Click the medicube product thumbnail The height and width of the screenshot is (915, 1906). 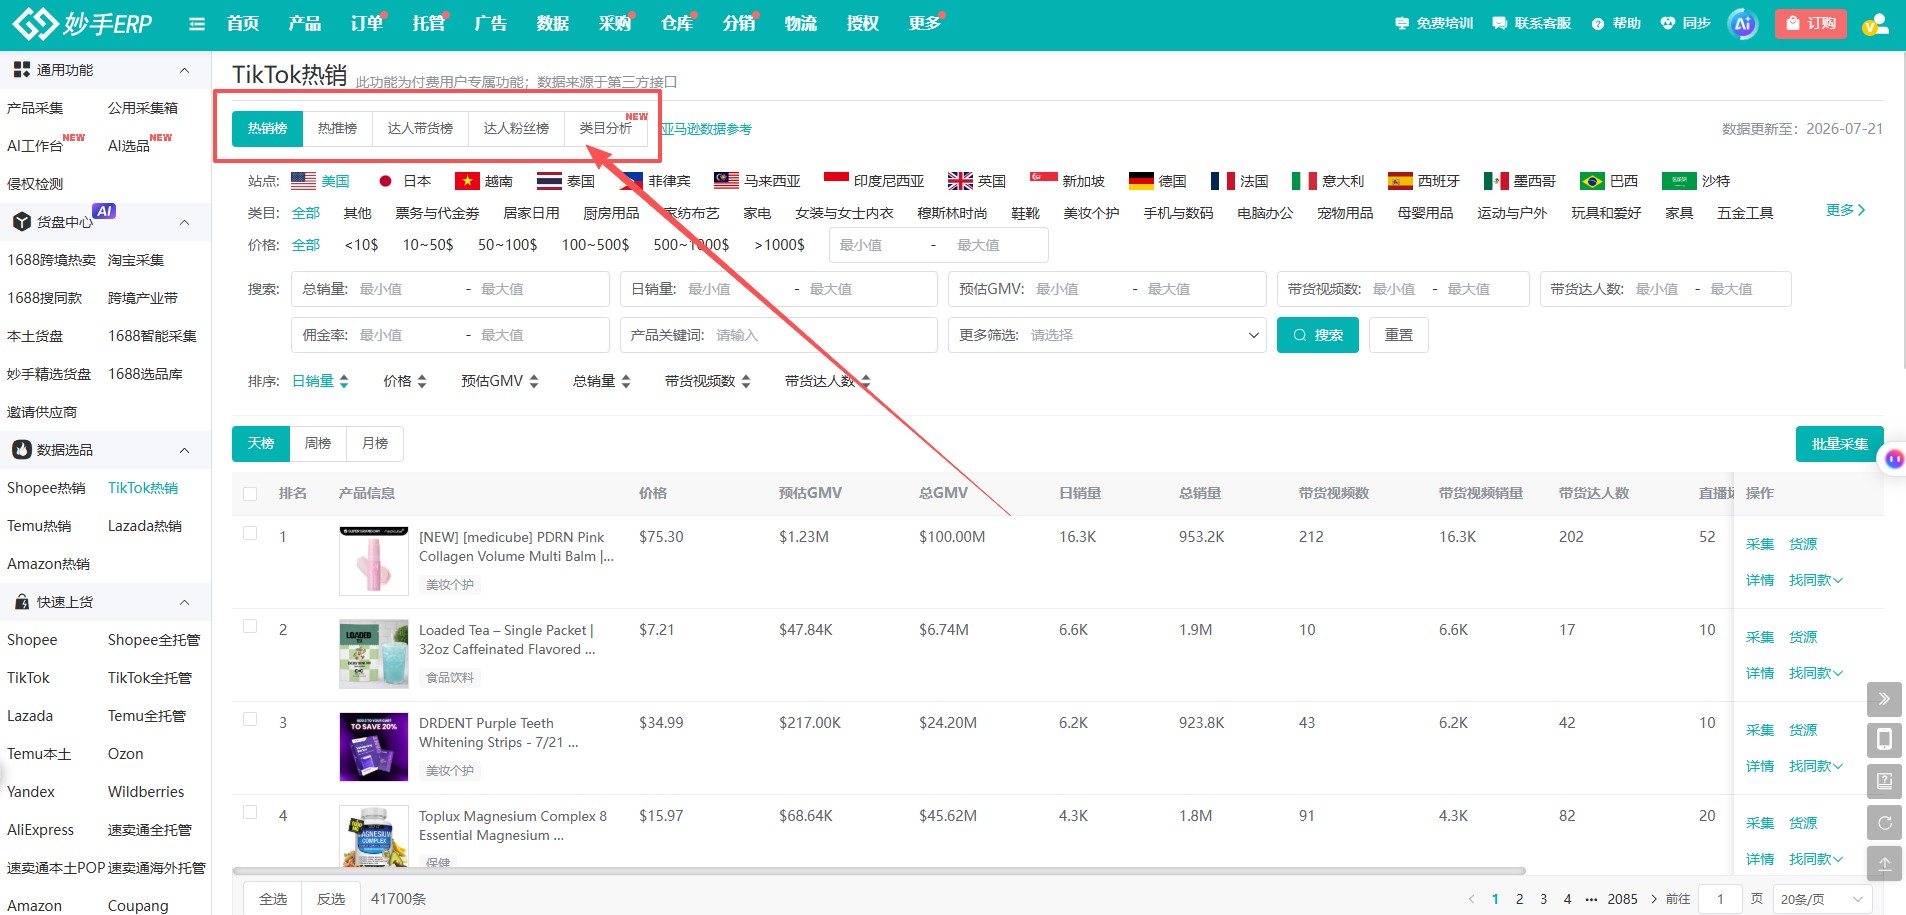coord(374,561)
